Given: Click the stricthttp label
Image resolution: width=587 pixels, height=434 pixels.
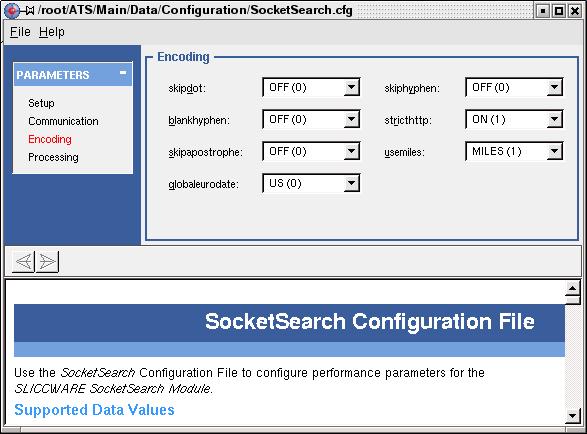Looking at the screenshot, I should pyautogui.click(x=408, y=120).
